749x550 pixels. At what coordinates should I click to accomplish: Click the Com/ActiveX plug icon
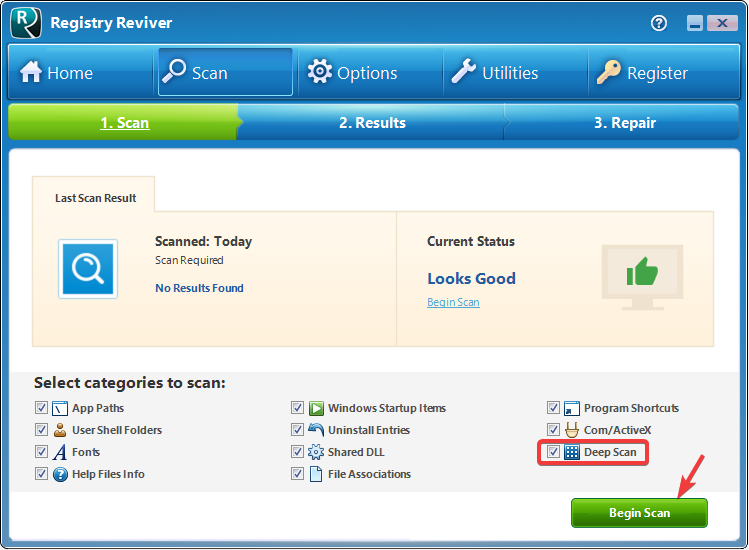[572, 430]
